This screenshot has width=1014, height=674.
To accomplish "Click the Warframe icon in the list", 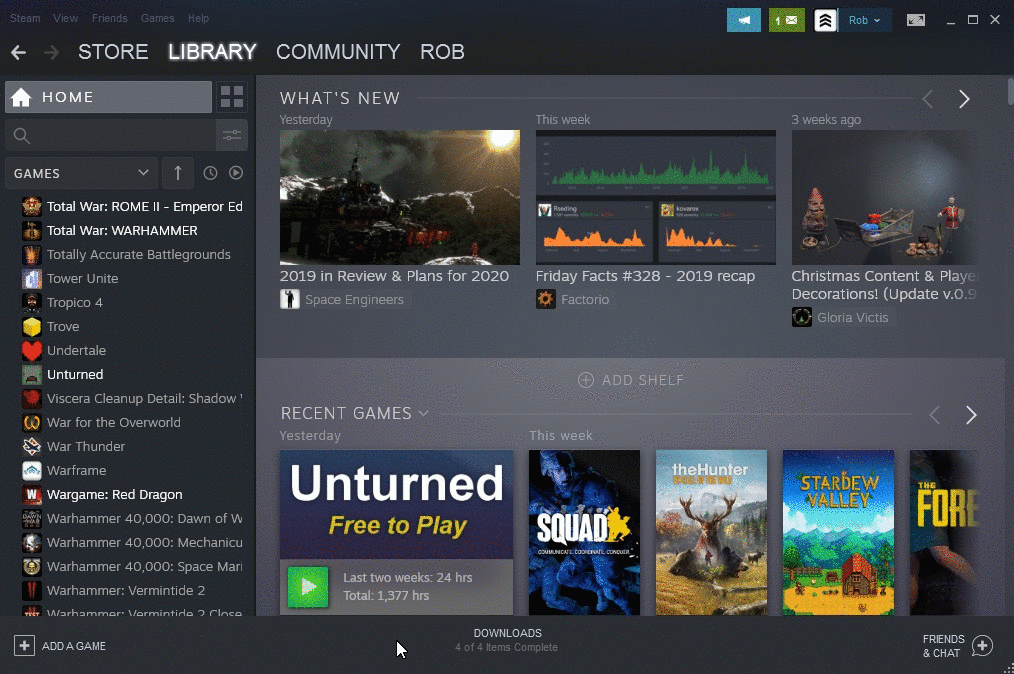I will coord(32,470).
